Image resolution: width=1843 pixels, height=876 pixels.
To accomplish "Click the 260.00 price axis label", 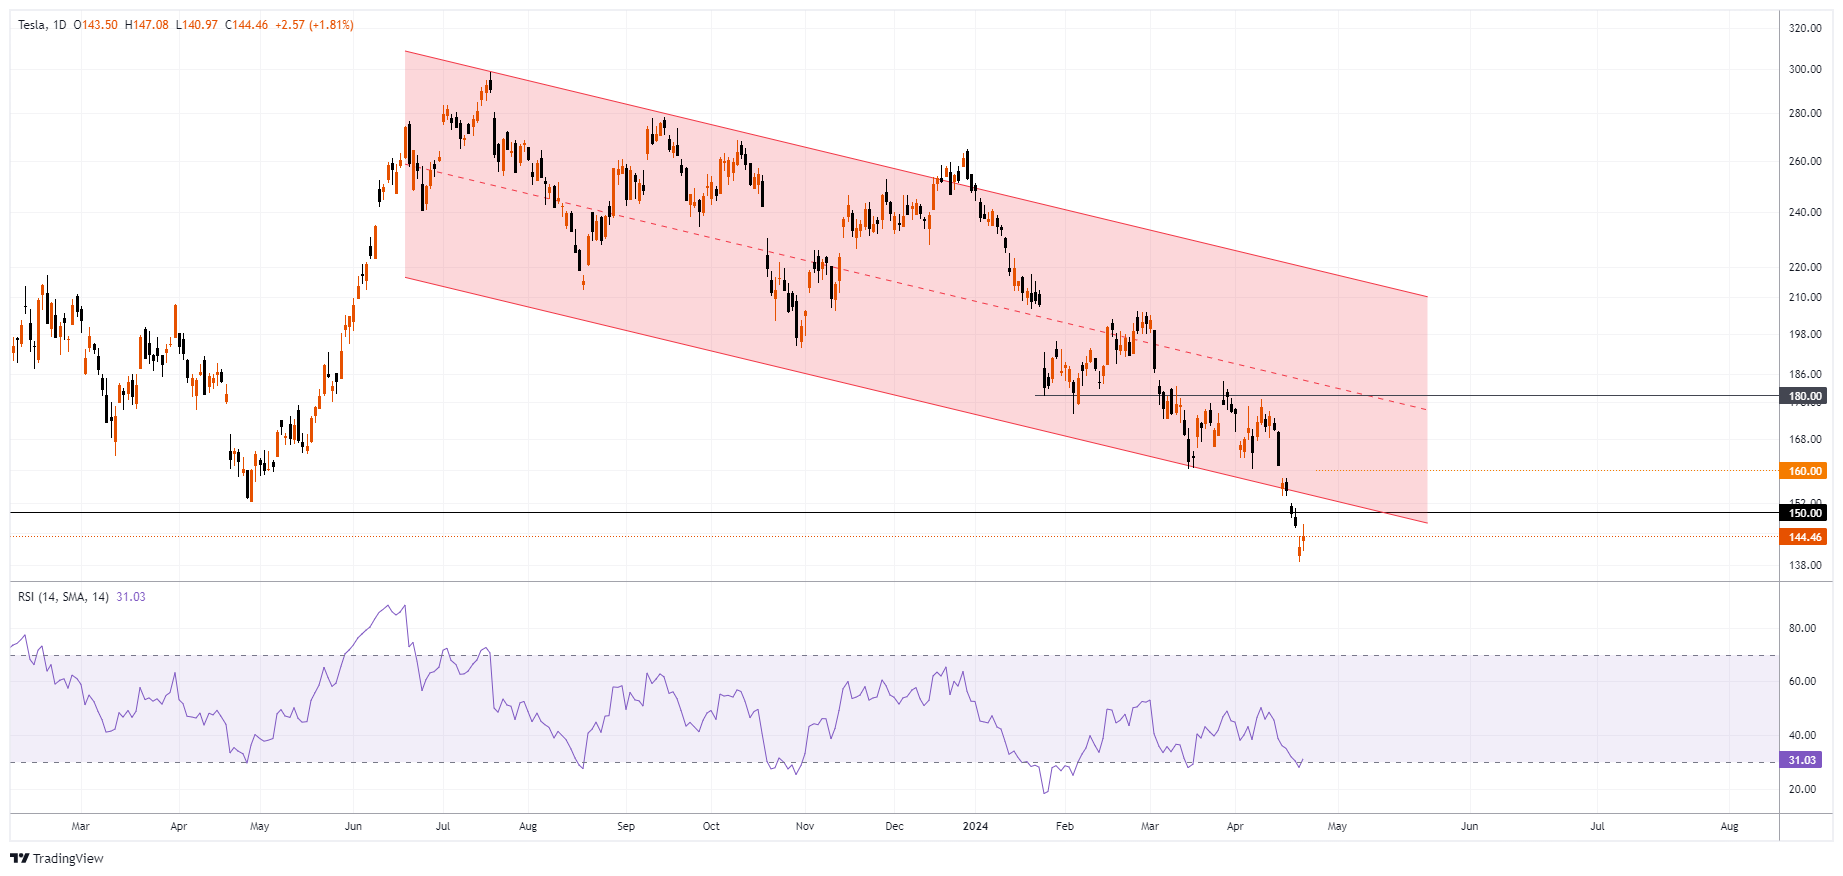I will [x=1805, y=161].
